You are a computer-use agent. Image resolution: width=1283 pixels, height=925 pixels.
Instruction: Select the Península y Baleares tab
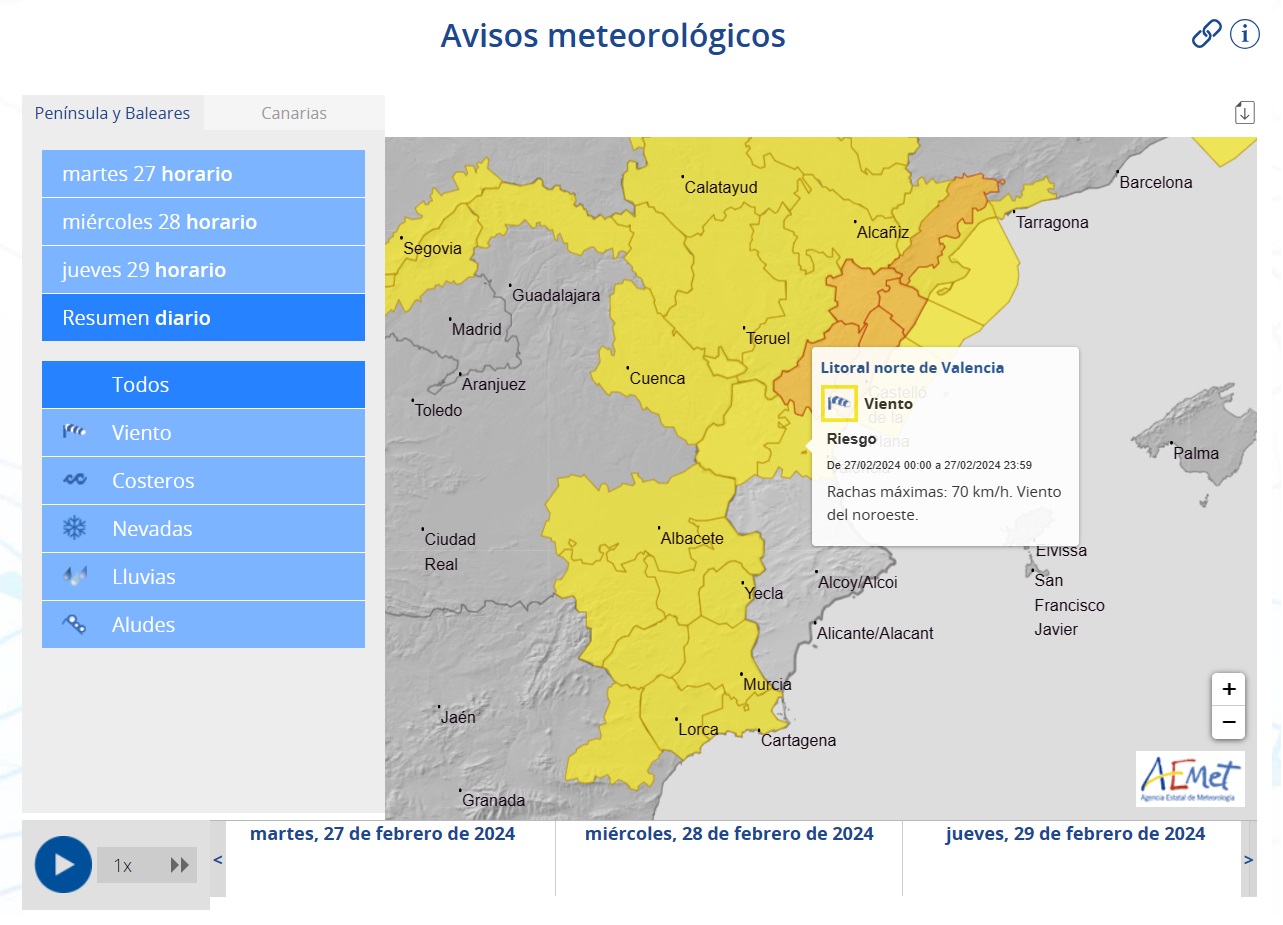point(113,113)
